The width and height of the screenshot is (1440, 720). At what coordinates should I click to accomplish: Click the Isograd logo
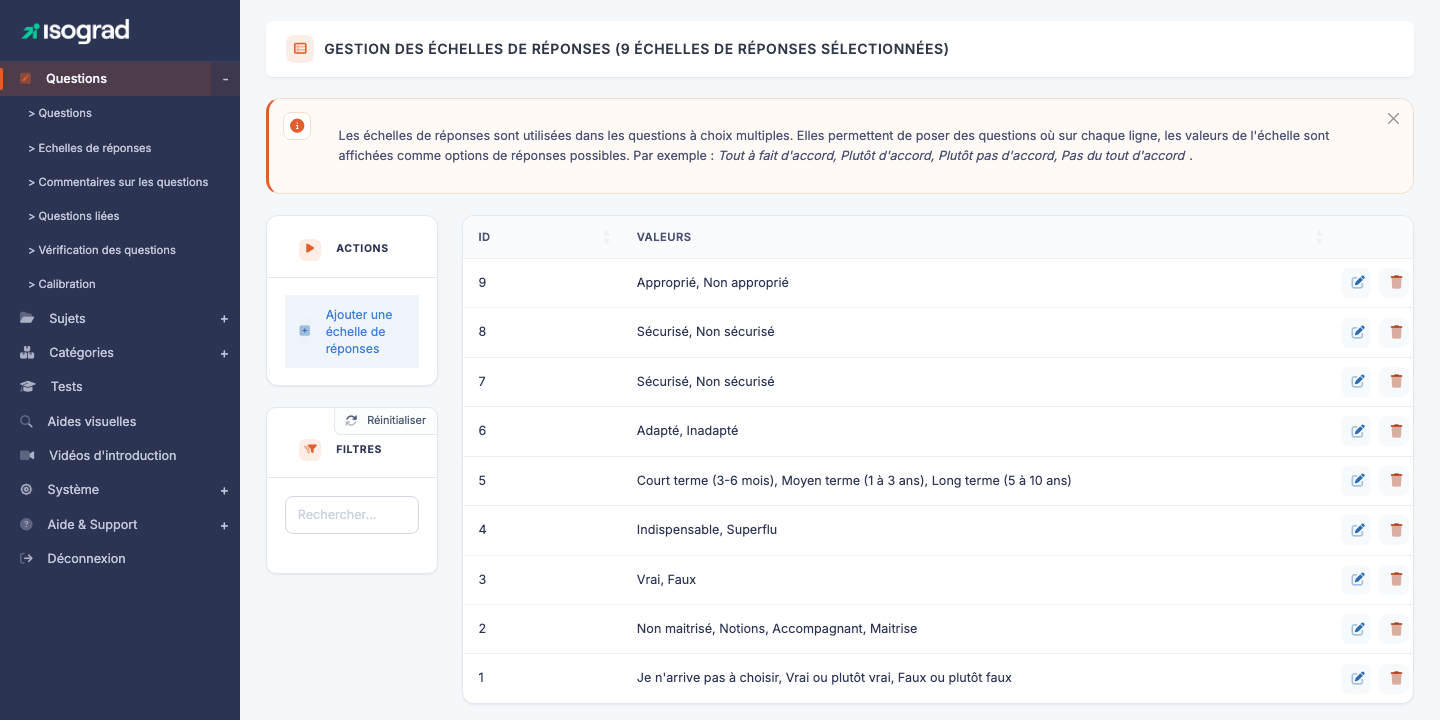[x=76, y=31]
